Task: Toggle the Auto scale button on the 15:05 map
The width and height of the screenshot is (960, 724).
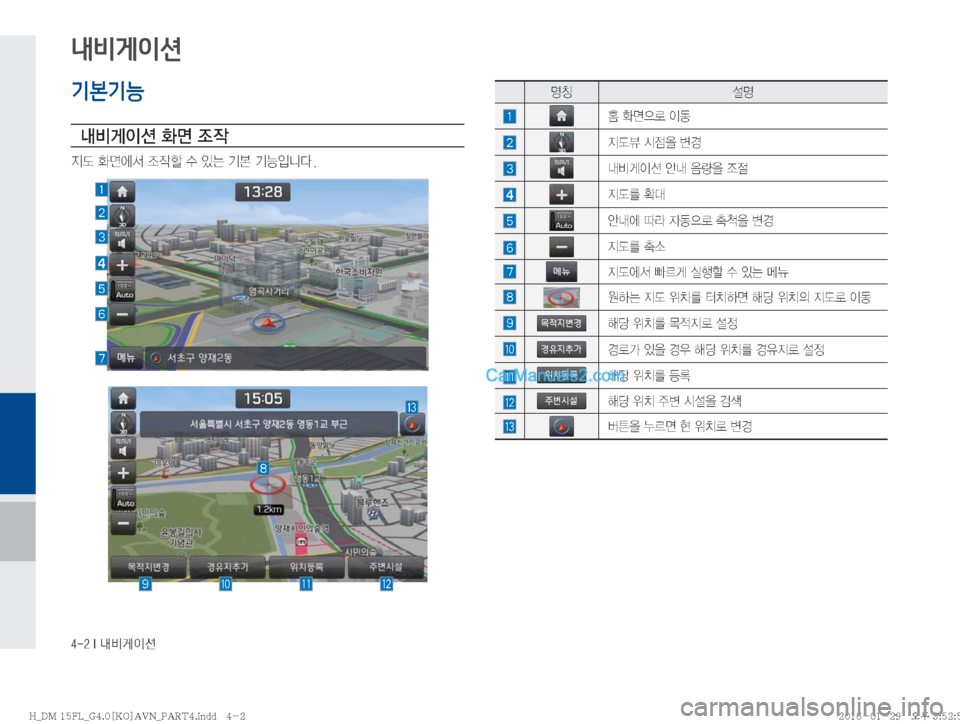Action: pos(124,499)
